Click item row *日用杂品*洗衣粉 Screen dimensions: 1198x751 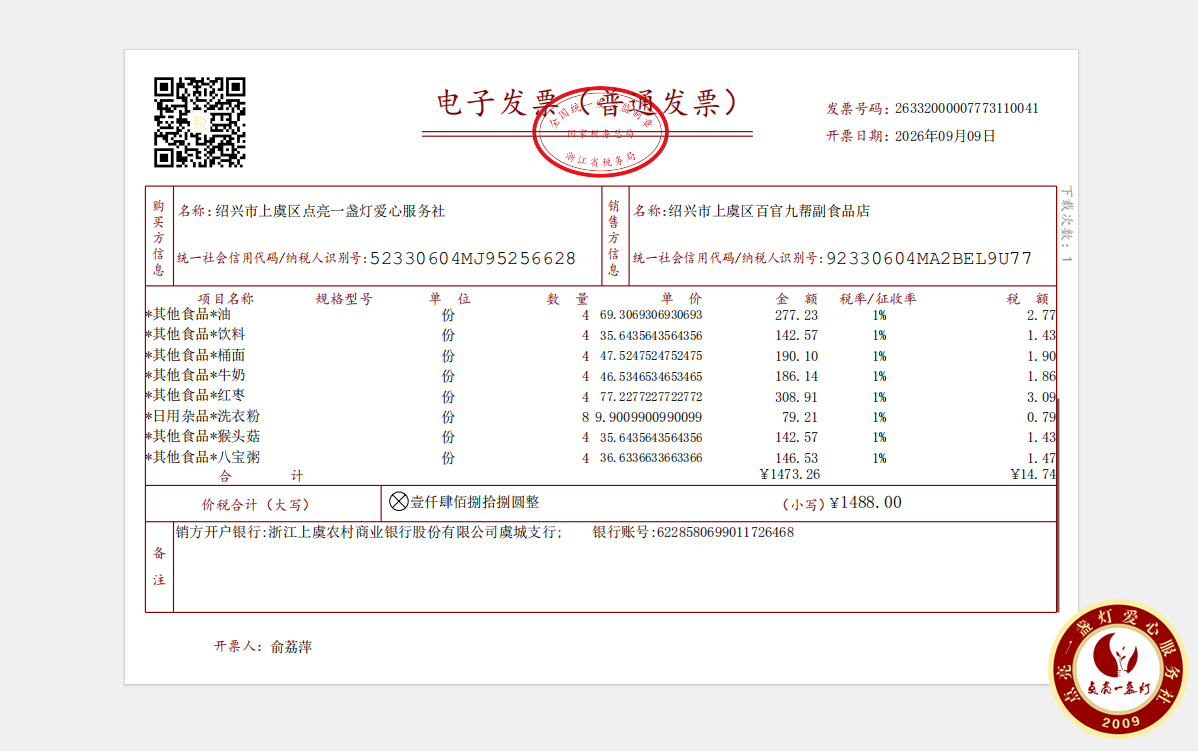(601, 416)
